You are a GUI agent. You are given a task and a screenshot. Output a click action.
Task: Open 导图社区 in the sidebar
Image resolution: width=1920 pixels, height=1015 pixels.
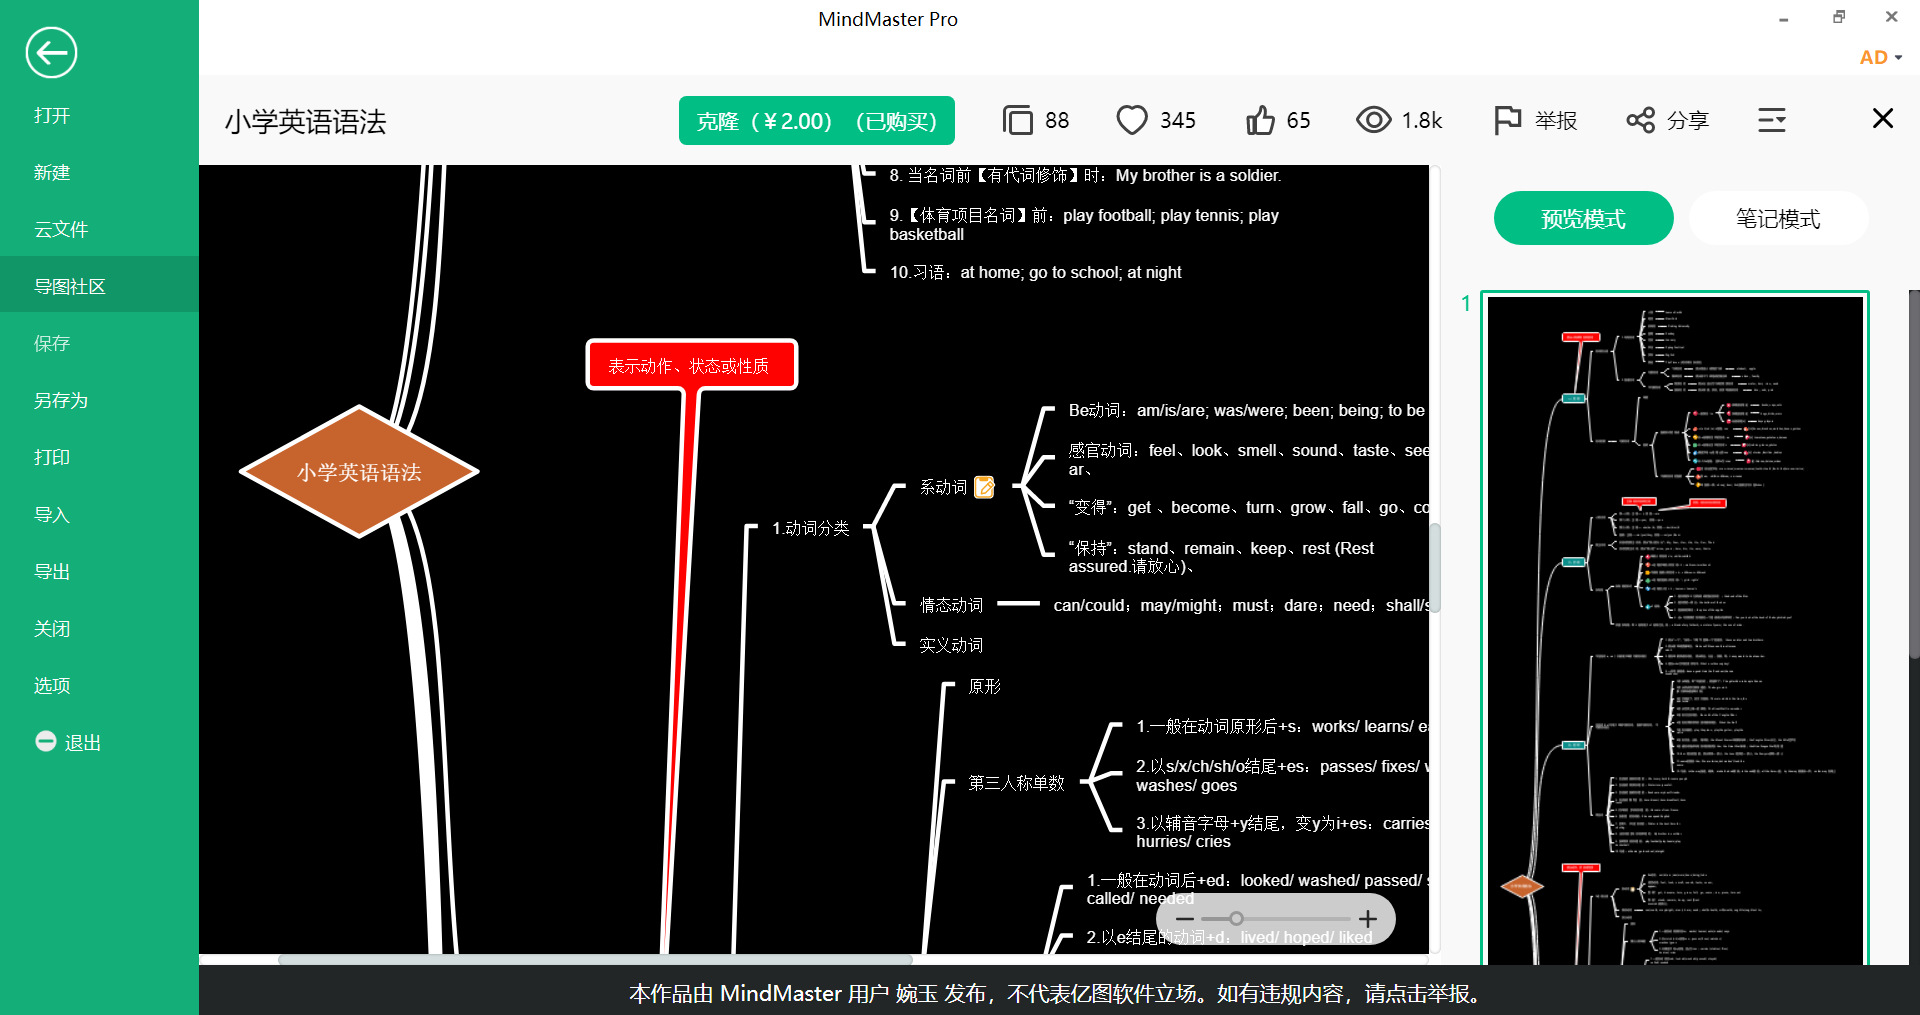70,287
